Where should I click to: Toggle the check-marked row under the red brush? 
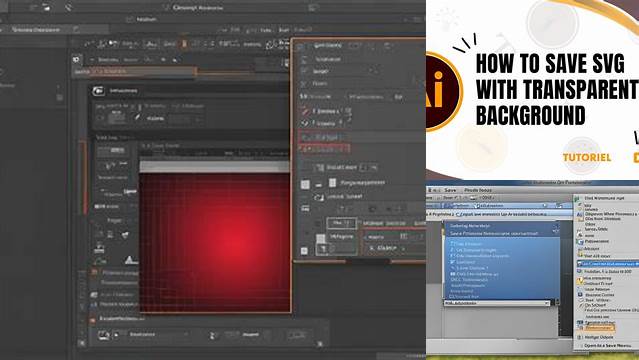click(322, 123)
